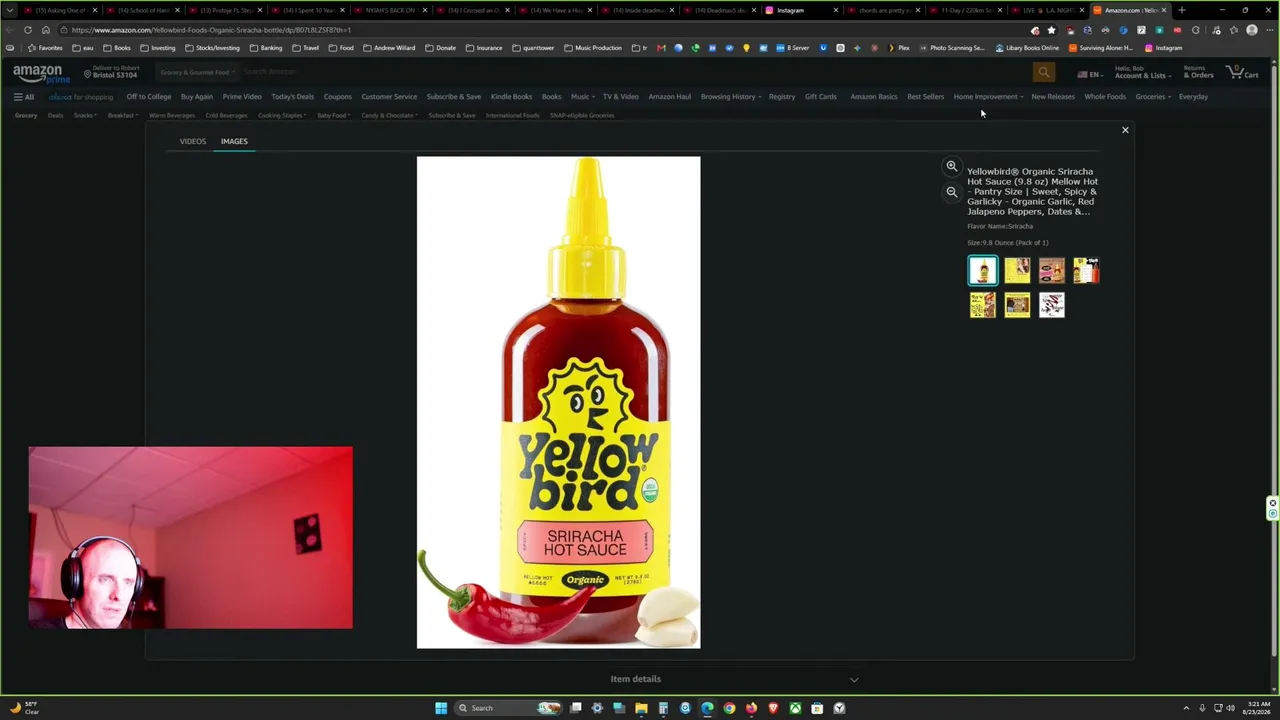
Task: Reload the page in the browser
Action: (28, 30)
